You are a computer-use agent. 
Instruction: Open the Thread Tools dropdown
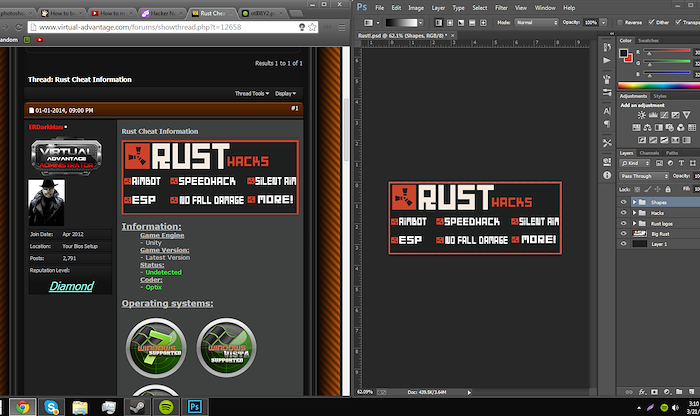coord(252,94)
